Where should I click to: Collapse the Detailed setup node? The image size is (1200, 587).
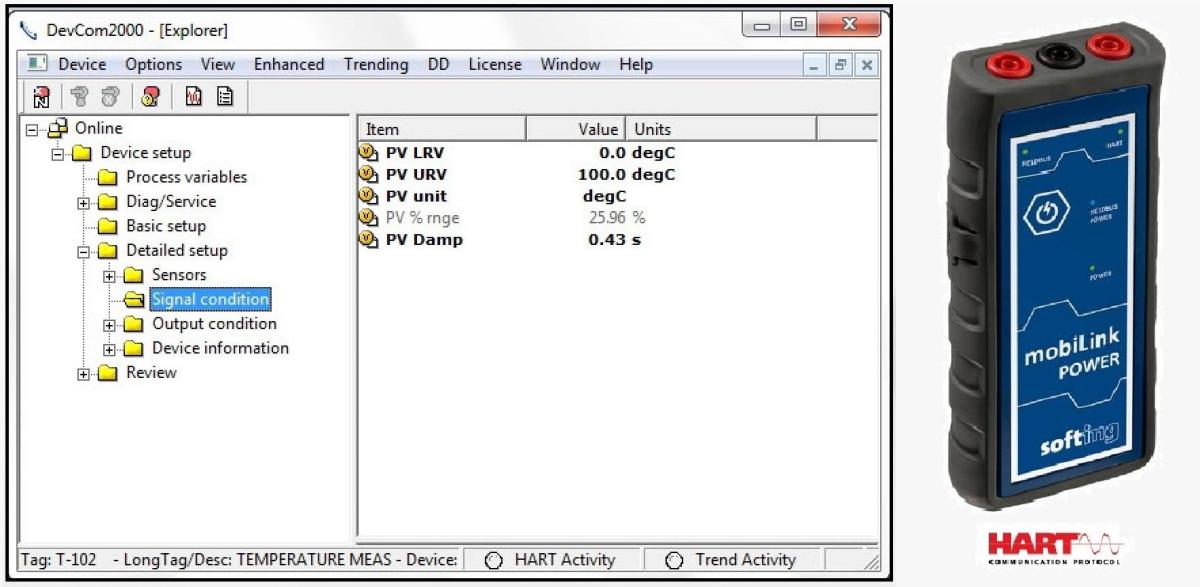pos(85,251)
